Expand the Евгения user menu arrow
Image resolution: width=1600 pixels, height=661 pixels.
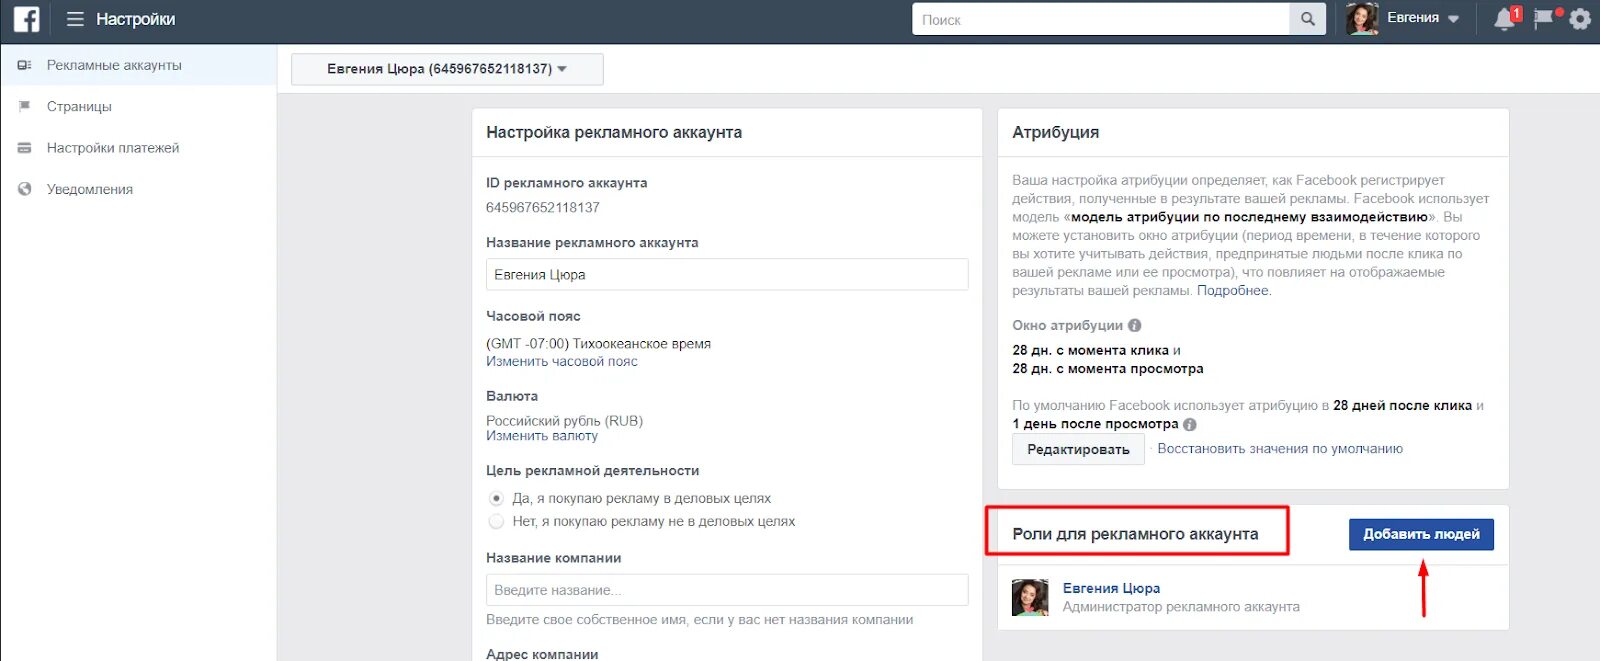click(1453, 19)
